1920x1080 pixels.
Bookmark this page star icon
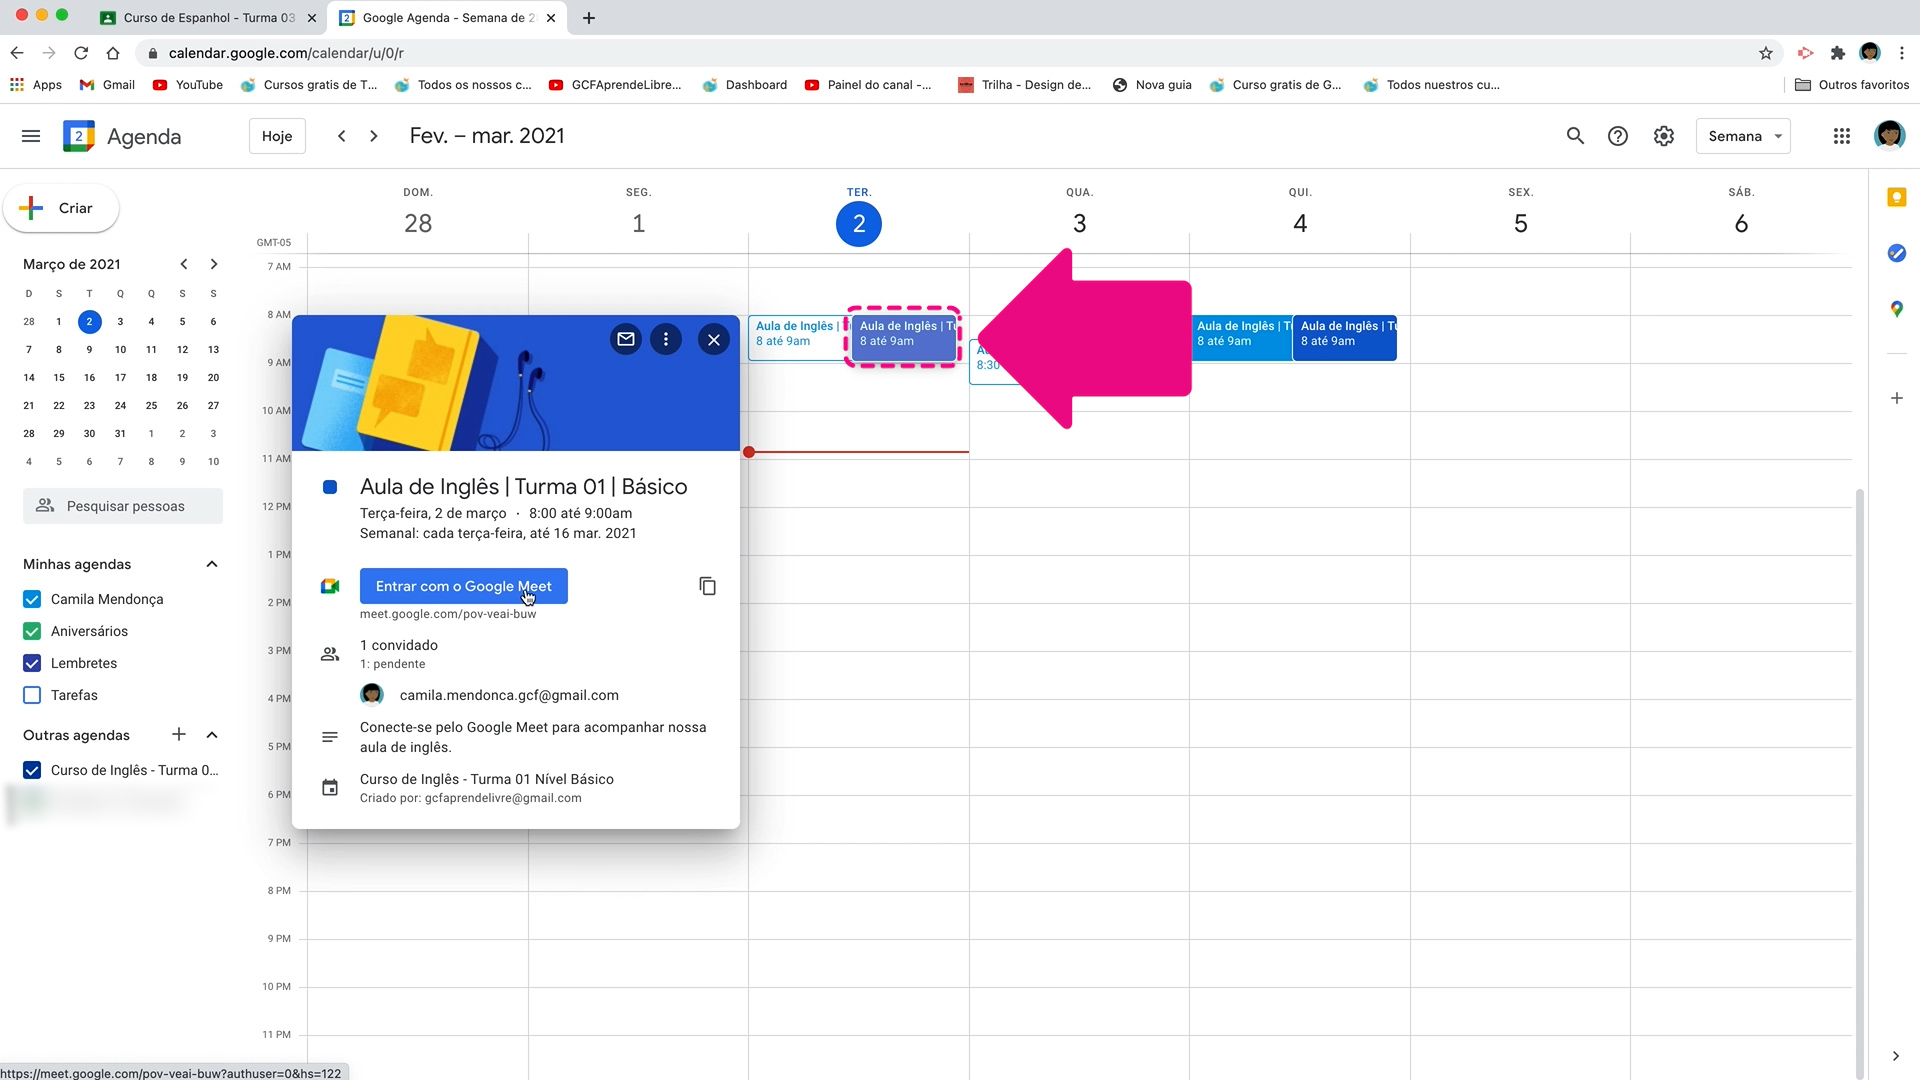tap(1766, 53)
